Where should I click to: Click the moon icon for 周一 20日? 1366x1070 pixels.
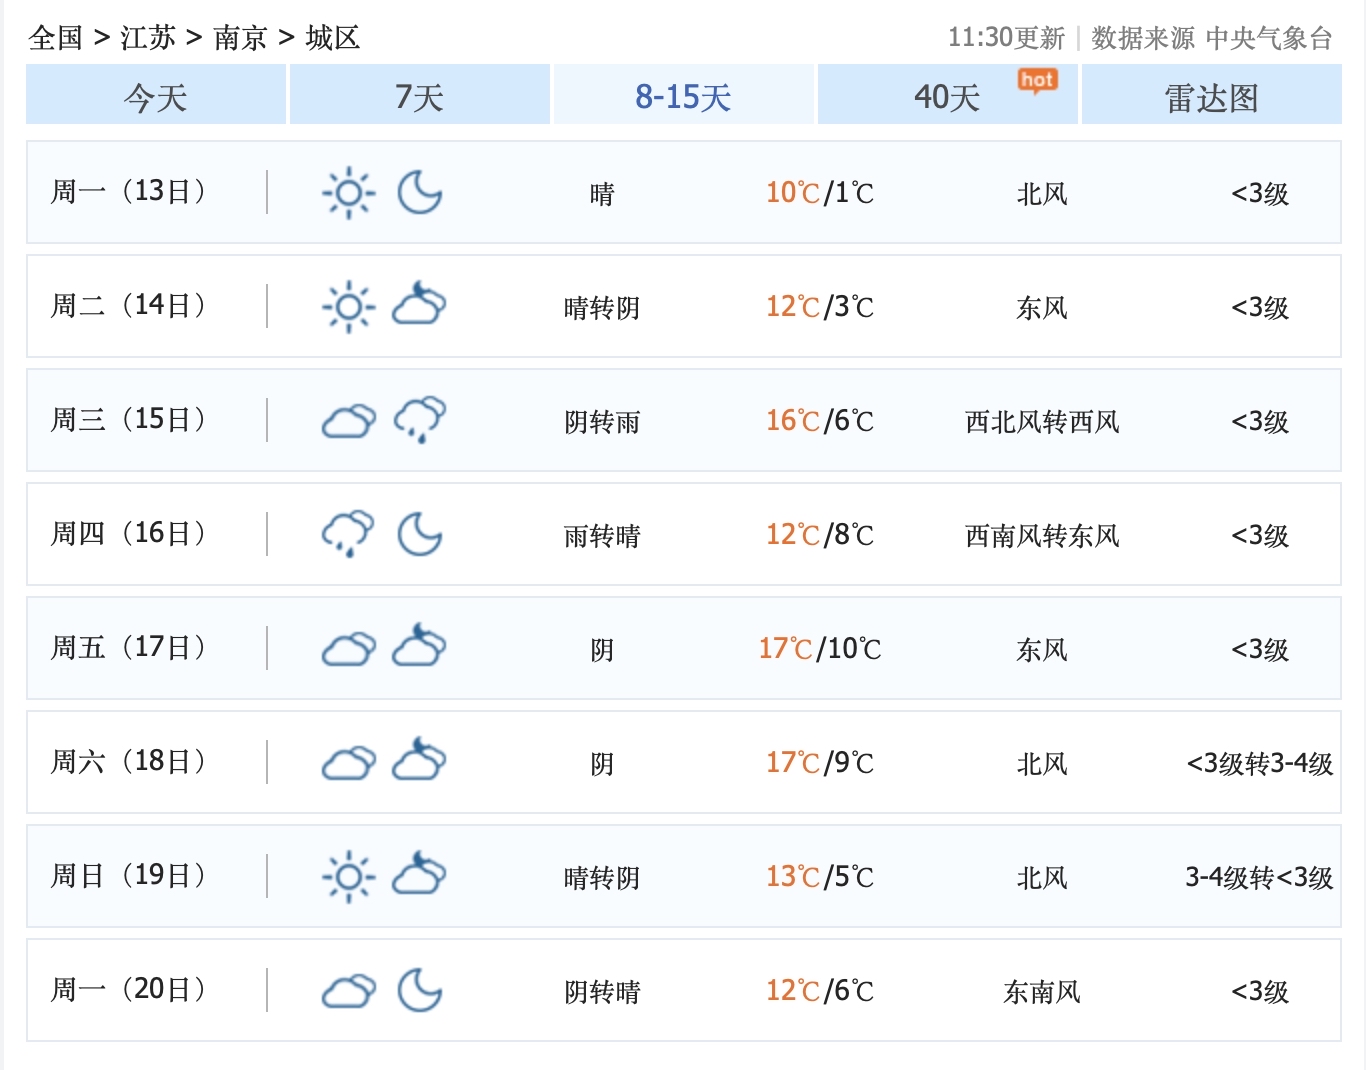tap(420, 990)
